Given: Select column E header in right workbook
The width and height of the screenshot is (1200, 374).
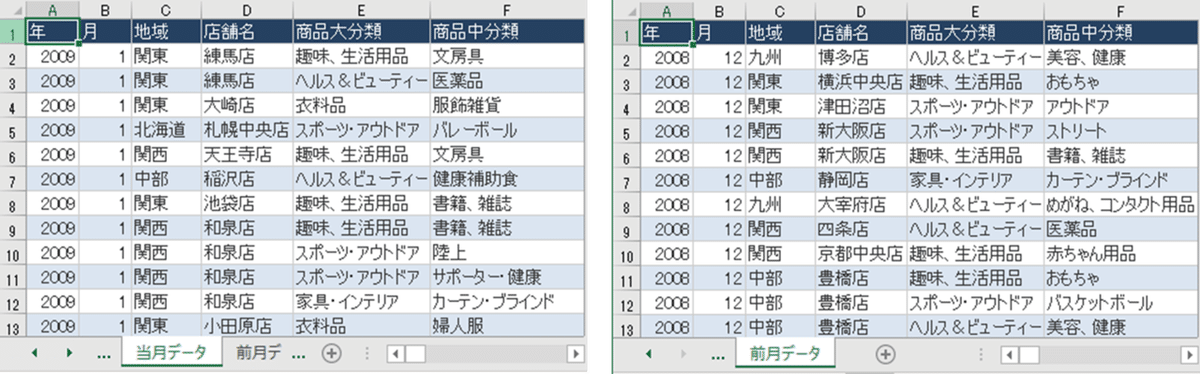Looking at the screenshot, I should pos(974,10).
